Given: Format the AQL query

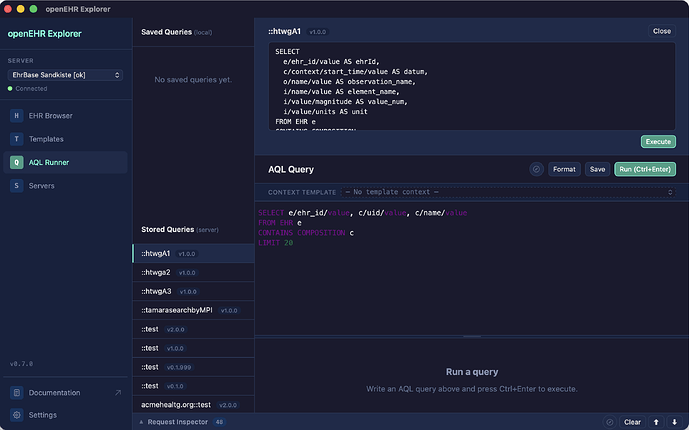Looking at the screenshot, I should click(x=564, y=169).
